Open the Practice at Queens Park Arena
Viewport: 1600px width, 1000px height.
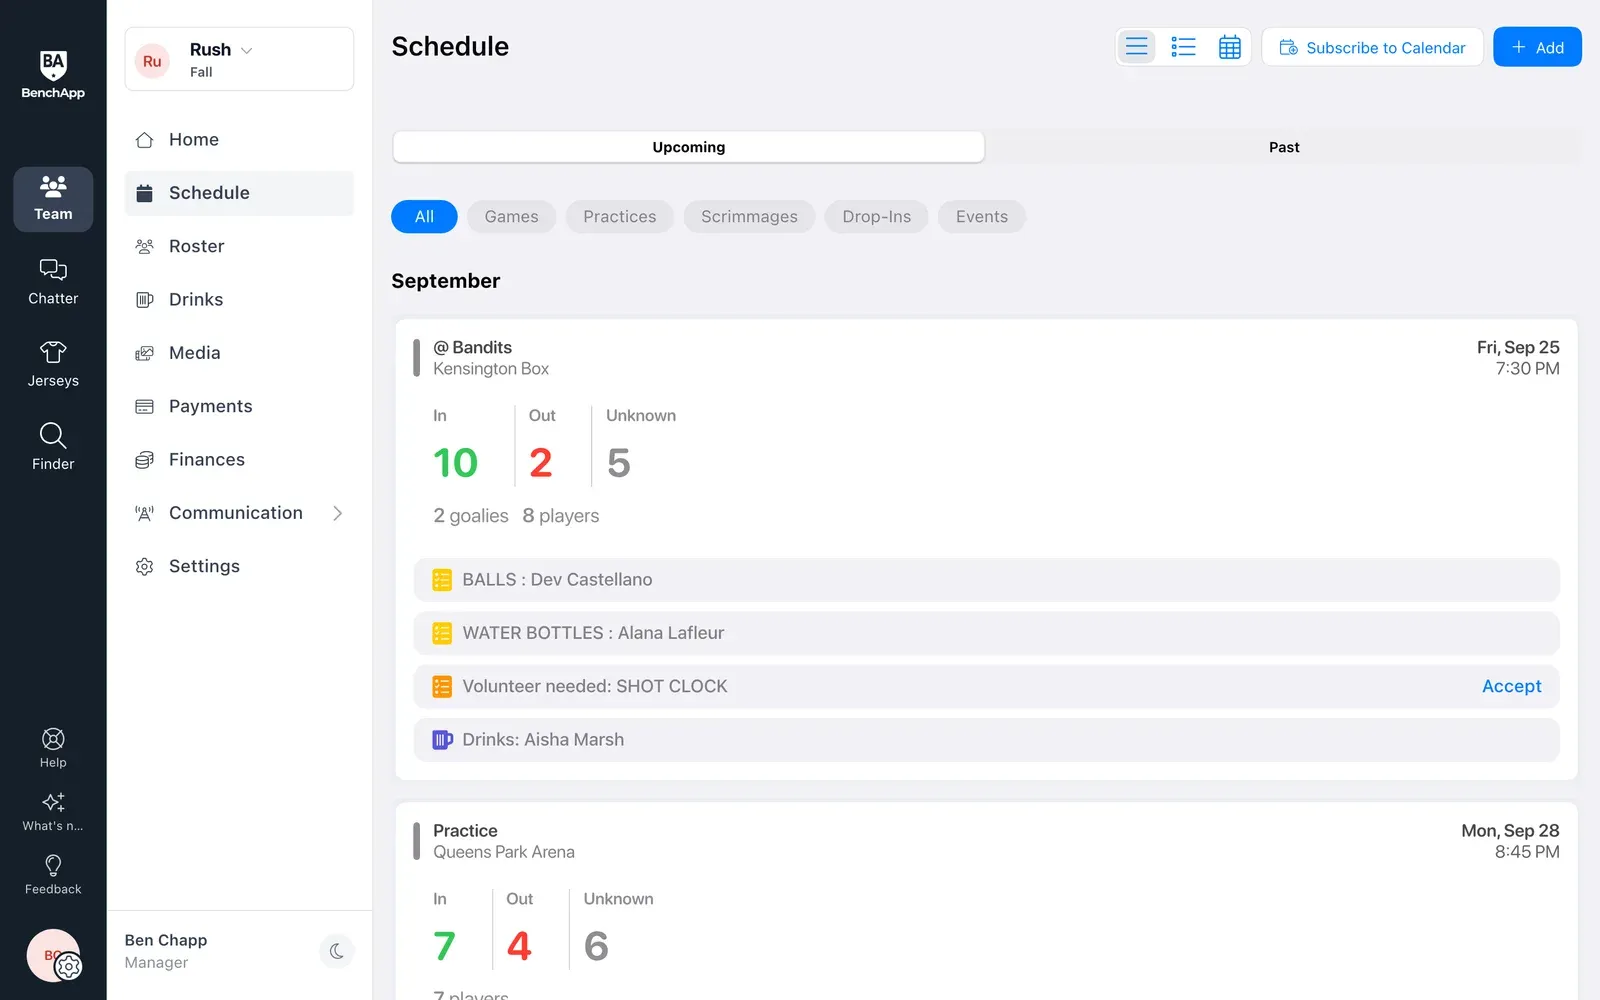click(x=465, y=831)
